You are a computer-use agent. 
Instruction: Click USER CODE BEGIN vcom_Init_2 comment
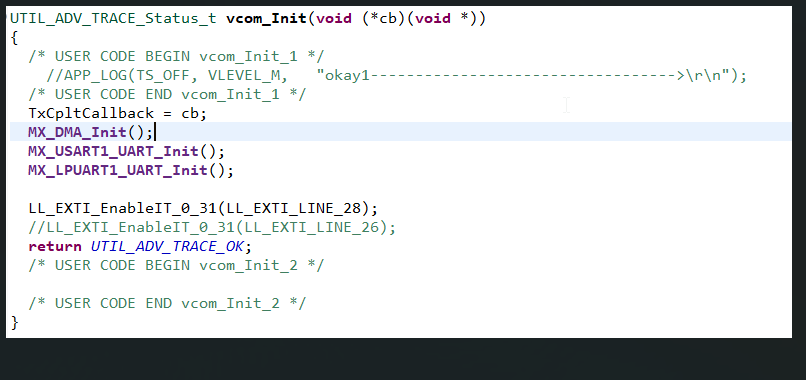click(x=176, y=265)
